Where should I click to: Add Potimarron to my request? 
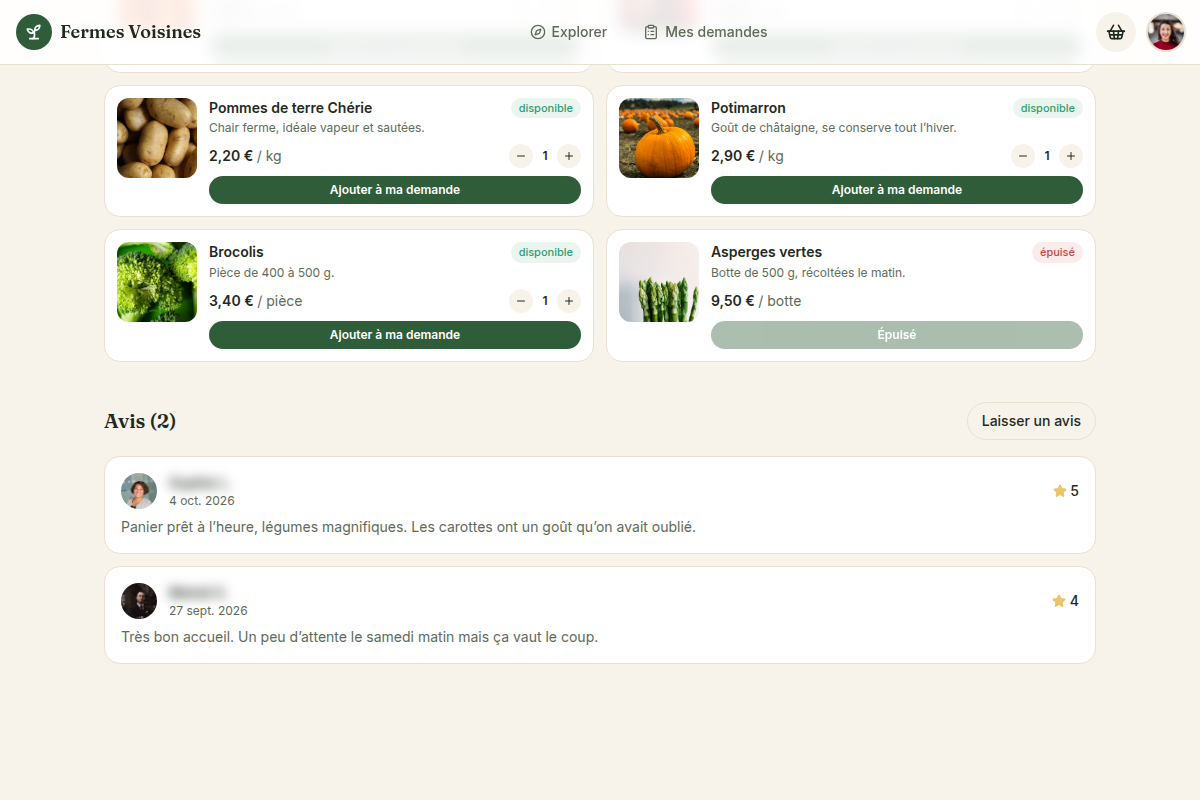(897, 190)
